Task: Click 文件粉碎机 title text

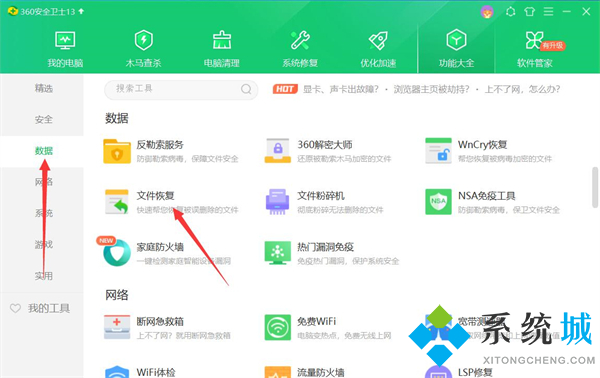Action: coord(321,196)
